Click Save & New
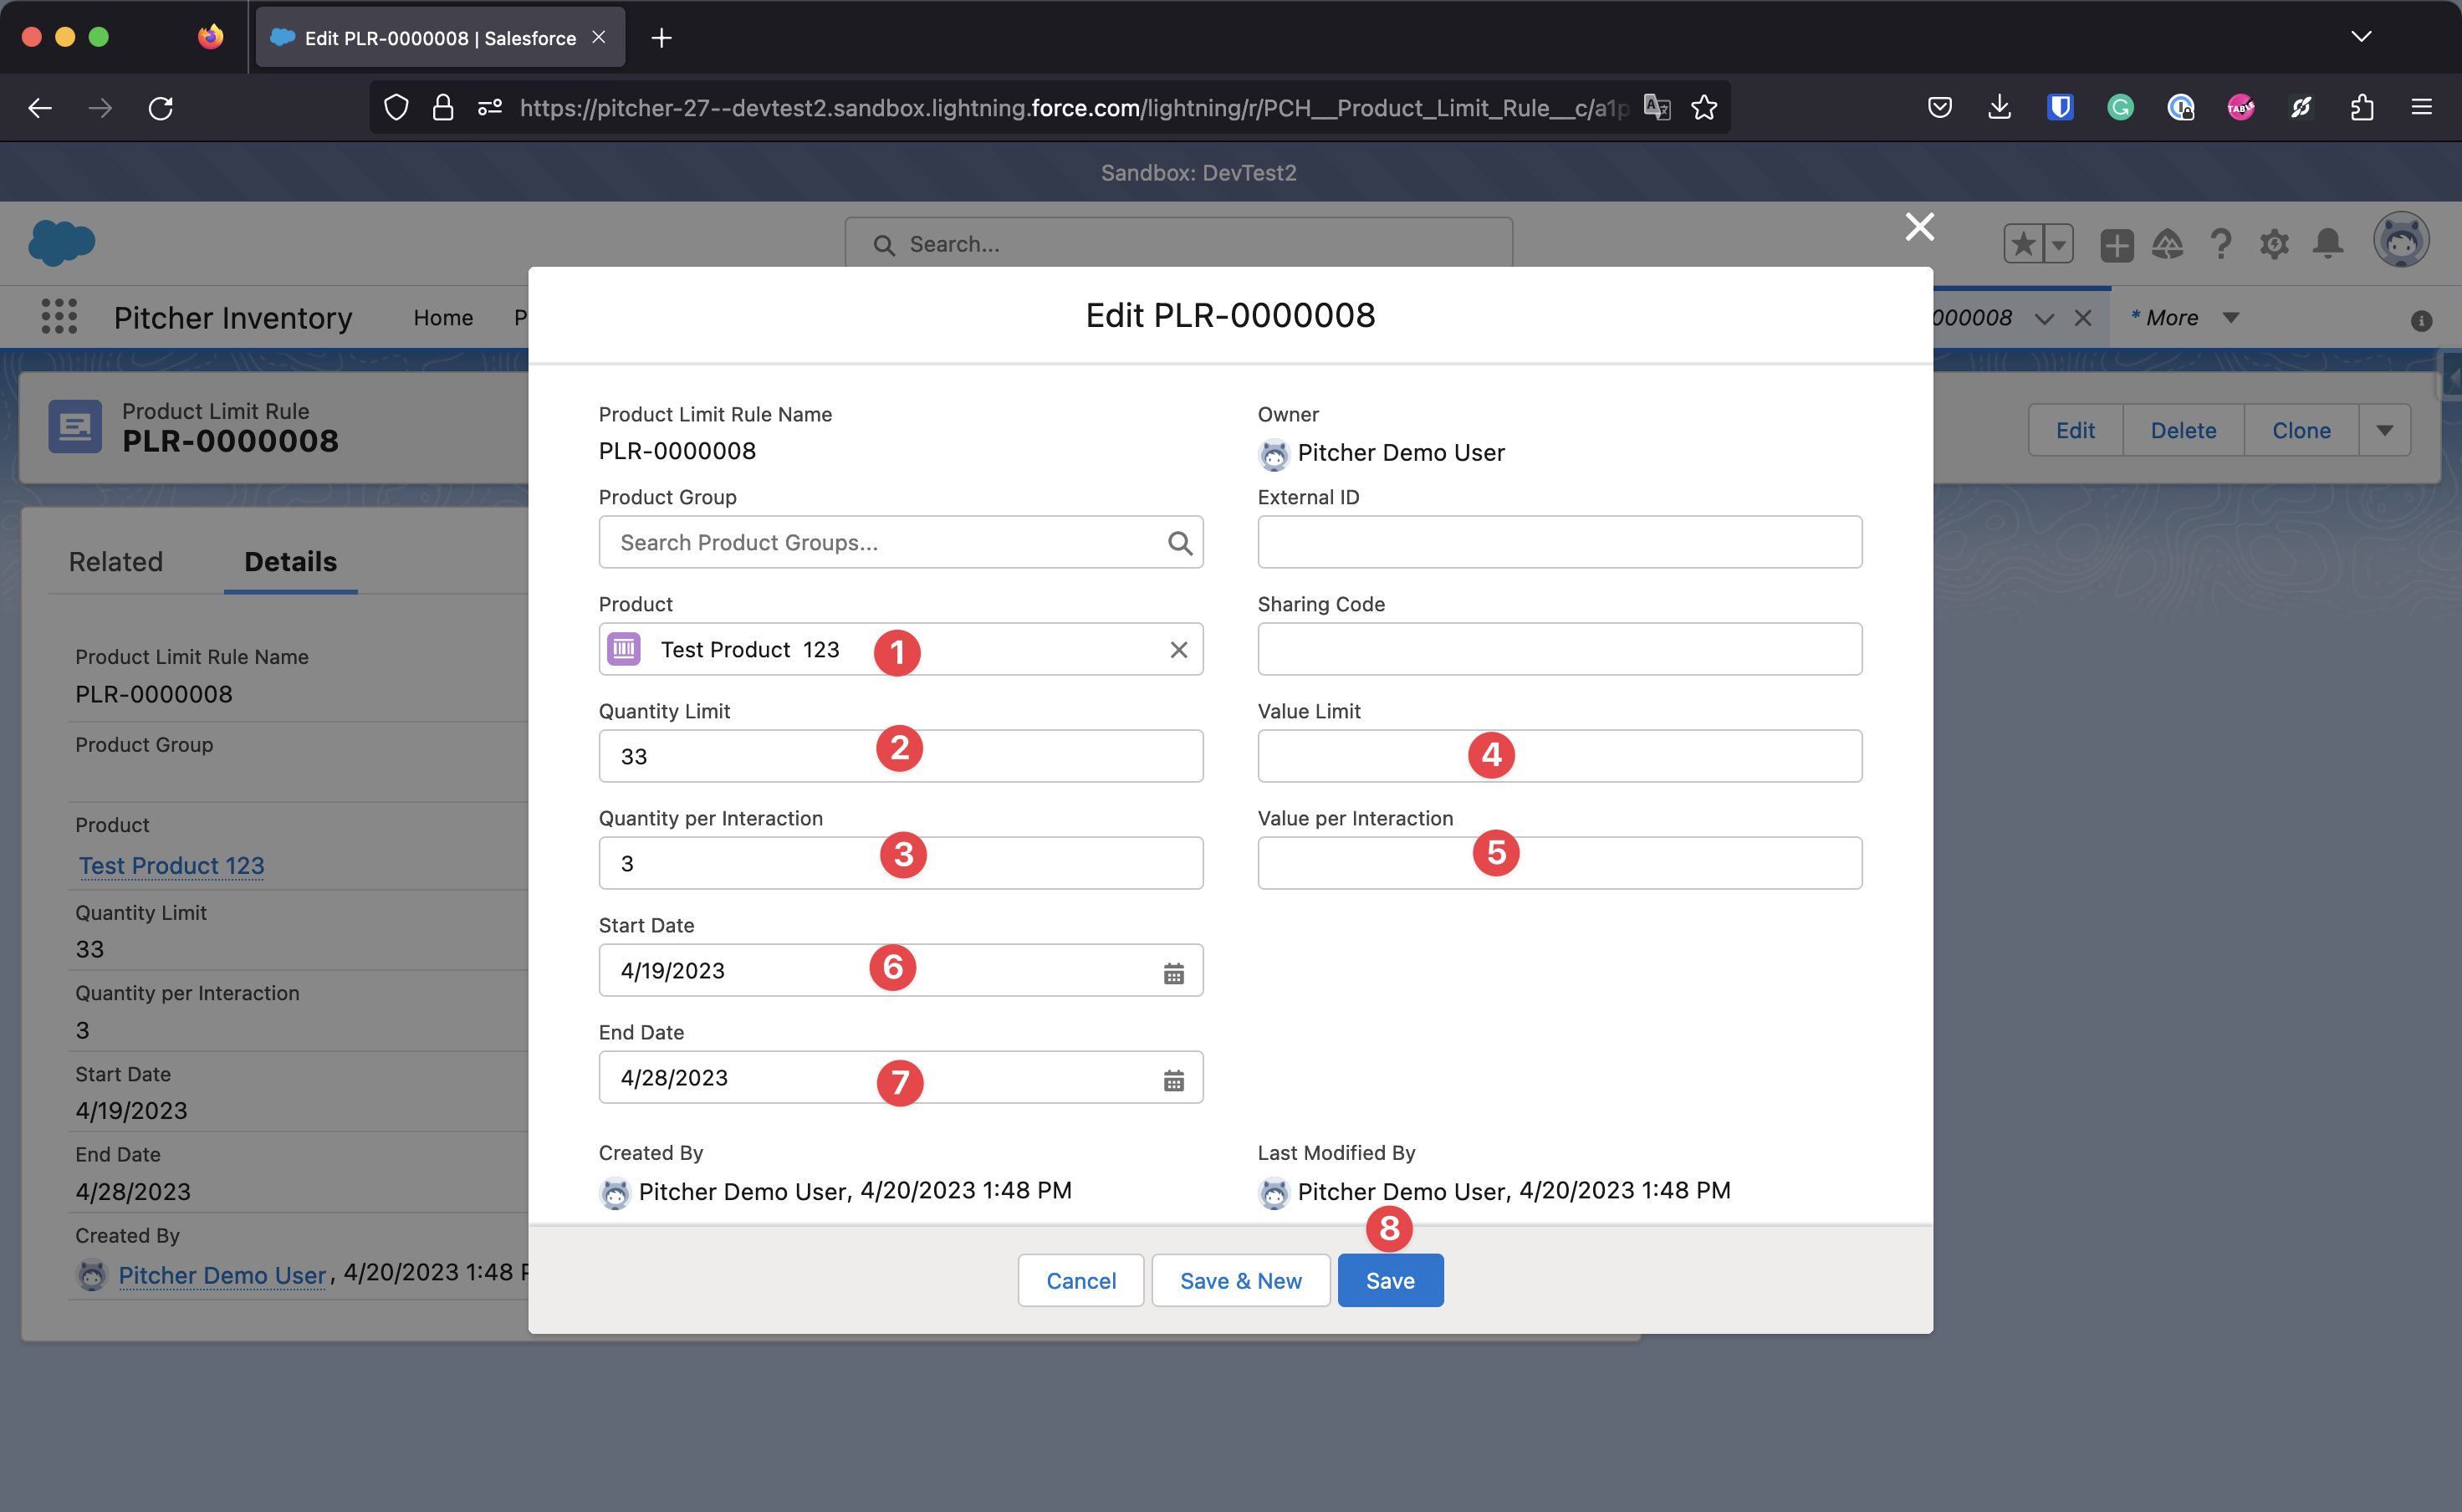This screenshot has width=2462, height=1512. coord(1240,1280)
